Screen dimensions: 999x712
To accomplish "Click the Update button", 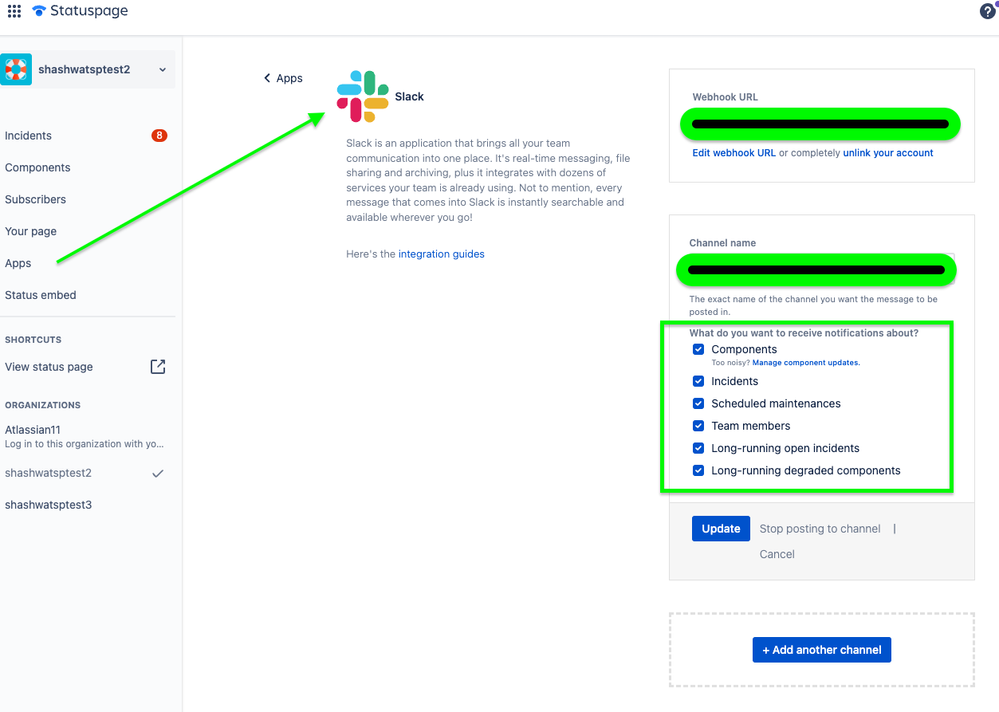I will (x=721, y=529).
